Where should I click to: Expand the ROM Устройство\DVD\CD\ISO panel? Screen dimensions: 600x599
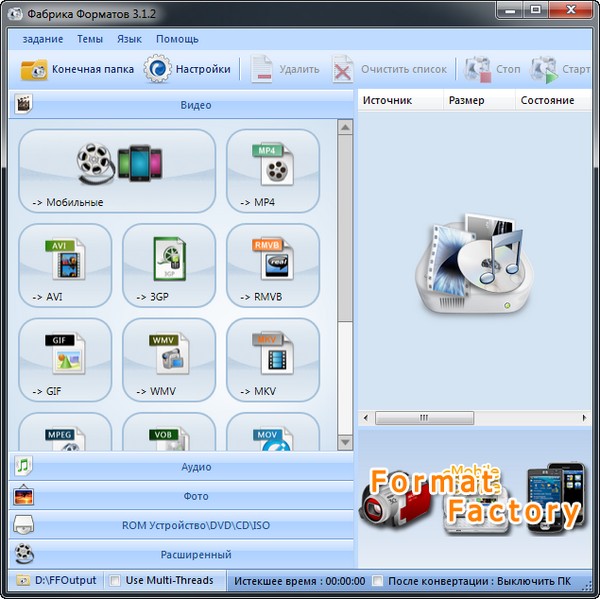click(181, 525)
